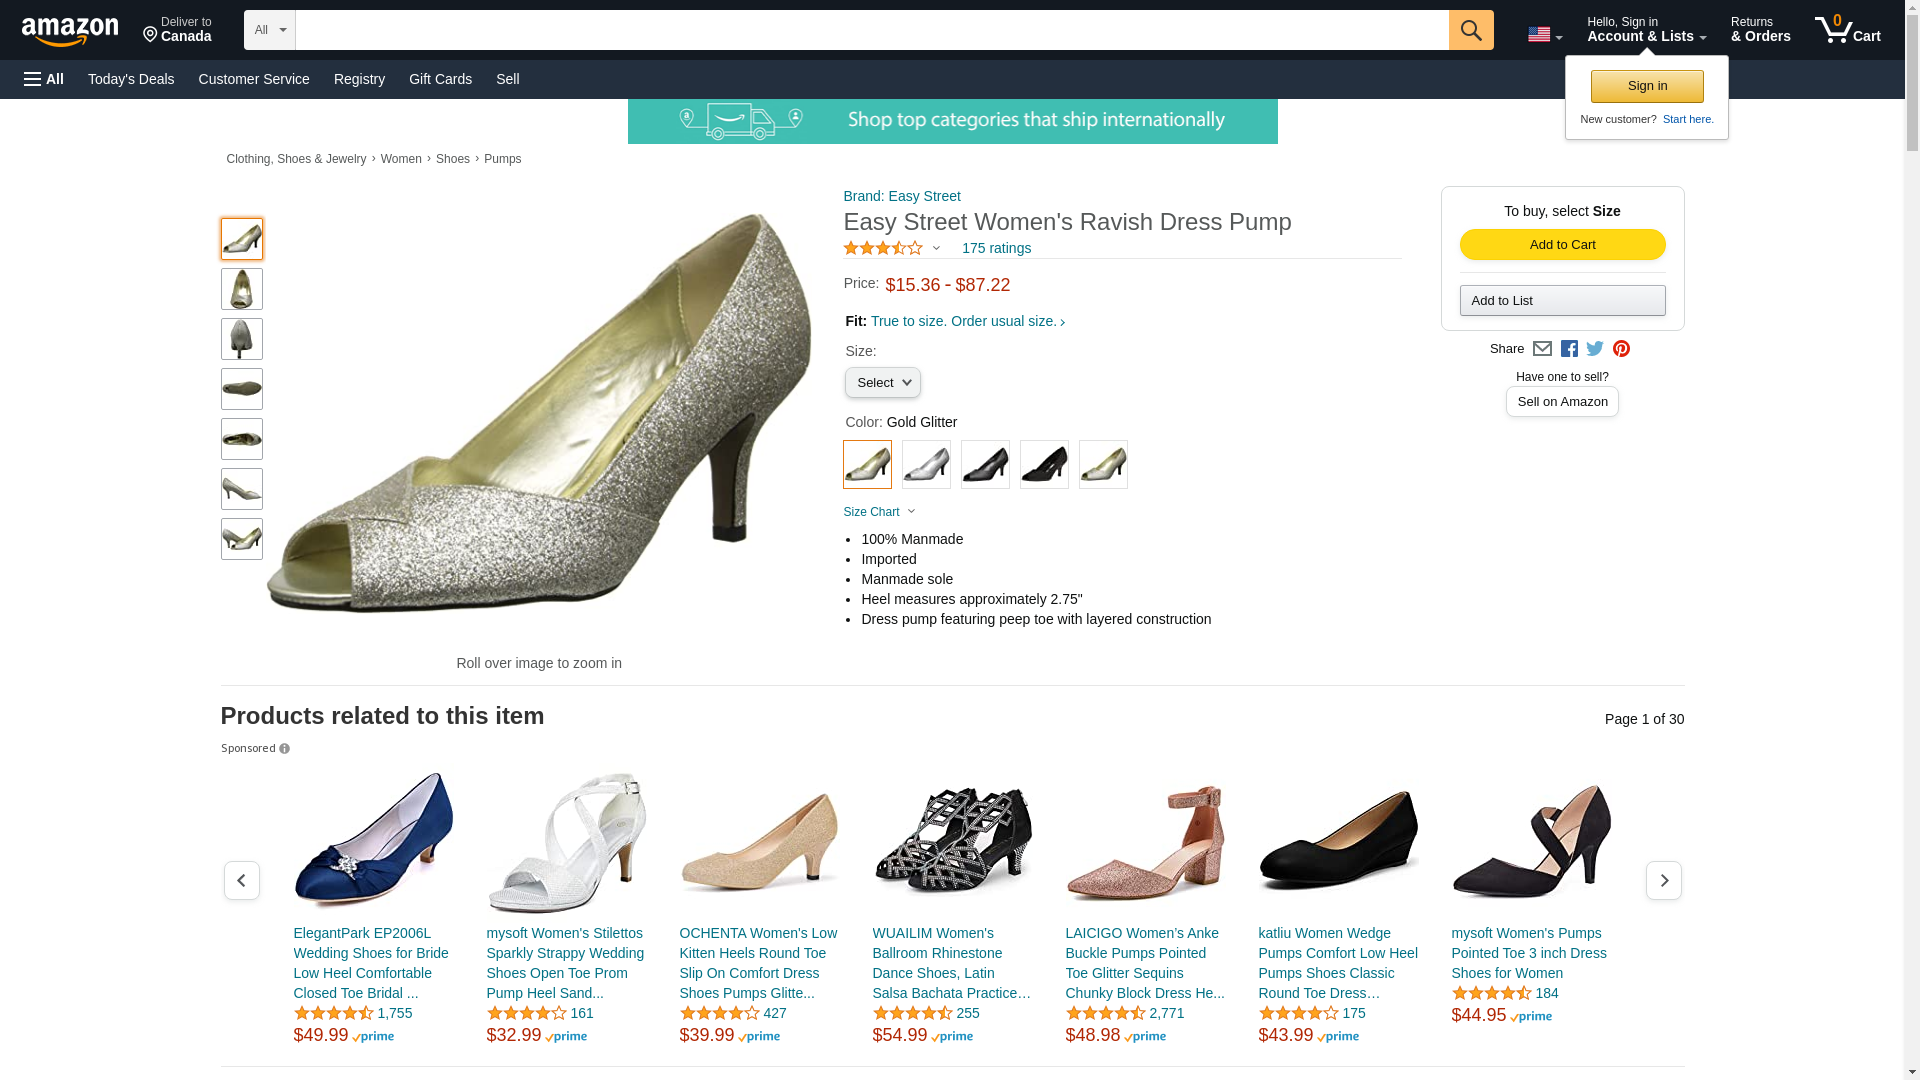Expand the Size Chart section

(879, 512)
